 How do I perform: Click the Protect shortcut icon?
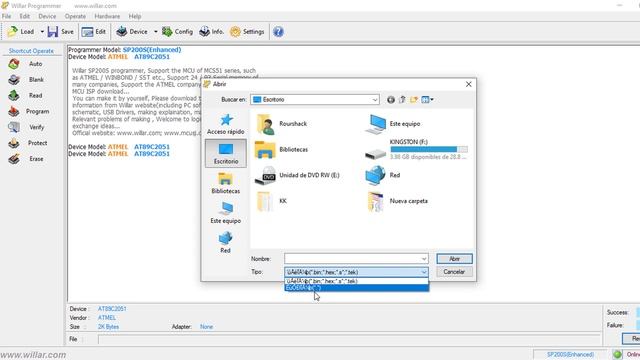click(13, 143)
